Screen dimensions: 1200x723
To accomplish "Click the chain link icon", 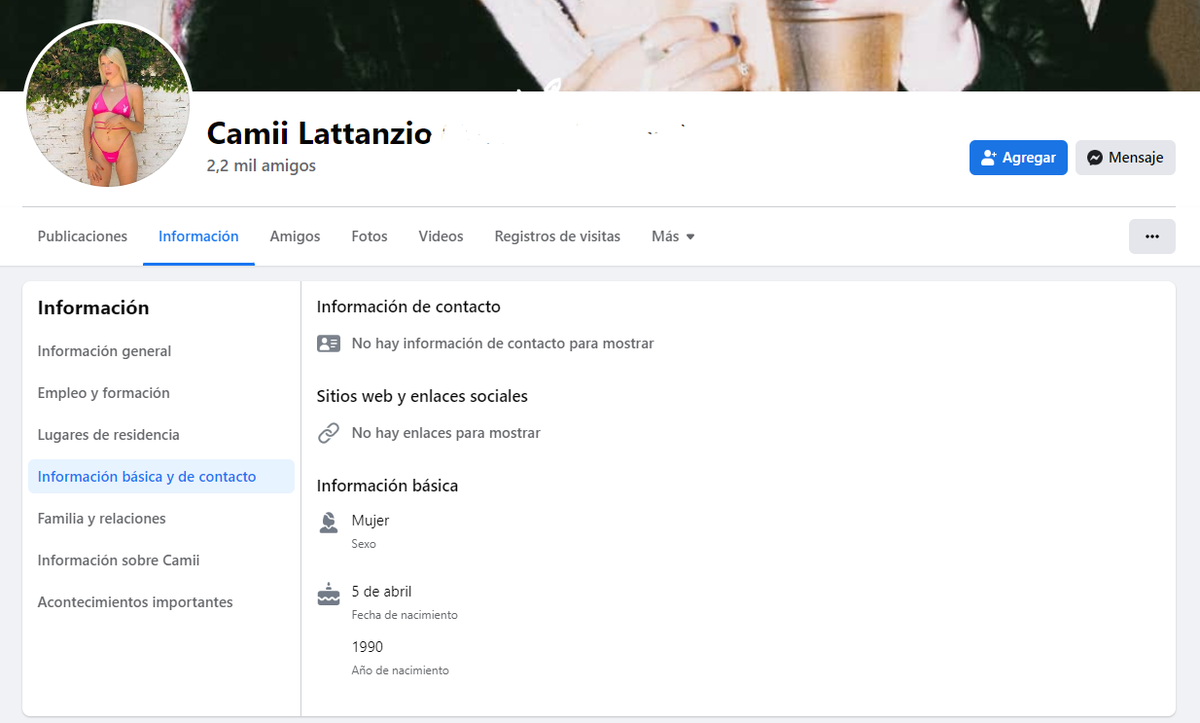I will pyautogui.click(x=328, y=433).
